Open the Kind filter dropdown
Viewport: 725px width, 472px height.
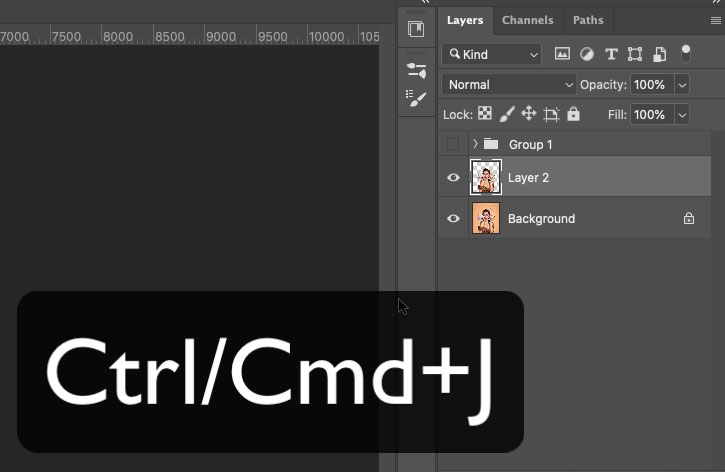click(x=492, y=55)
